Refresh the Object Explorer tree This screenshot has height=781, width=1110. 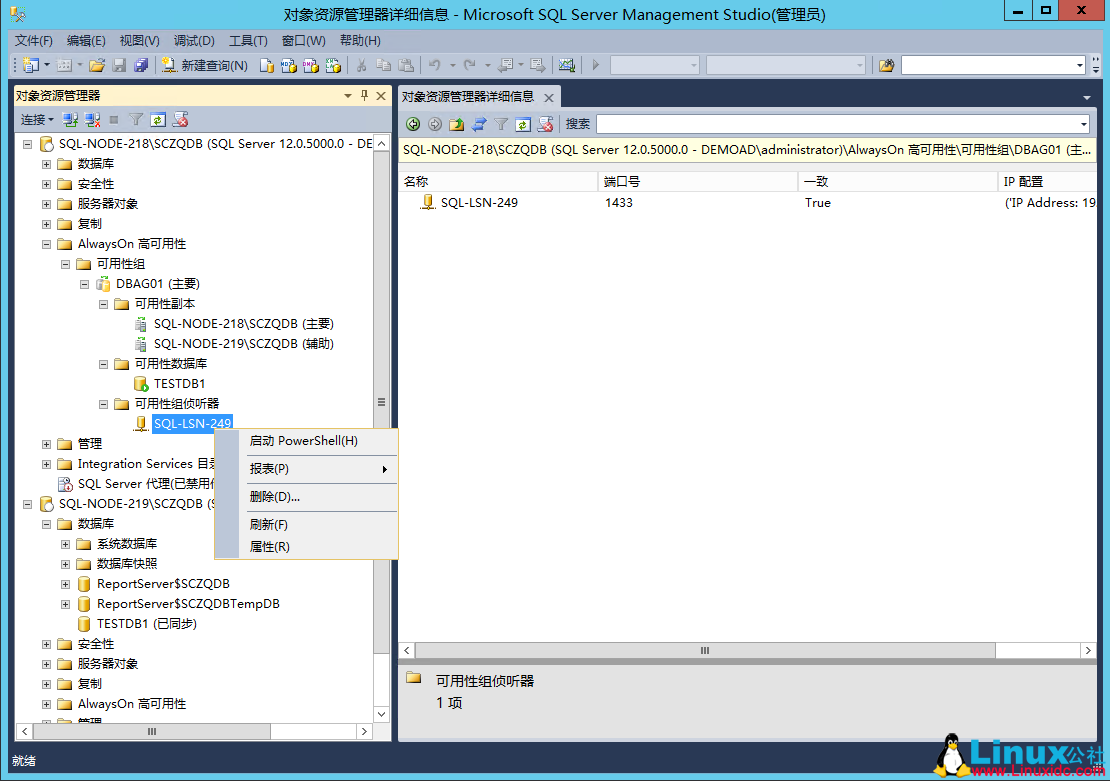click(x=158, y=119)
